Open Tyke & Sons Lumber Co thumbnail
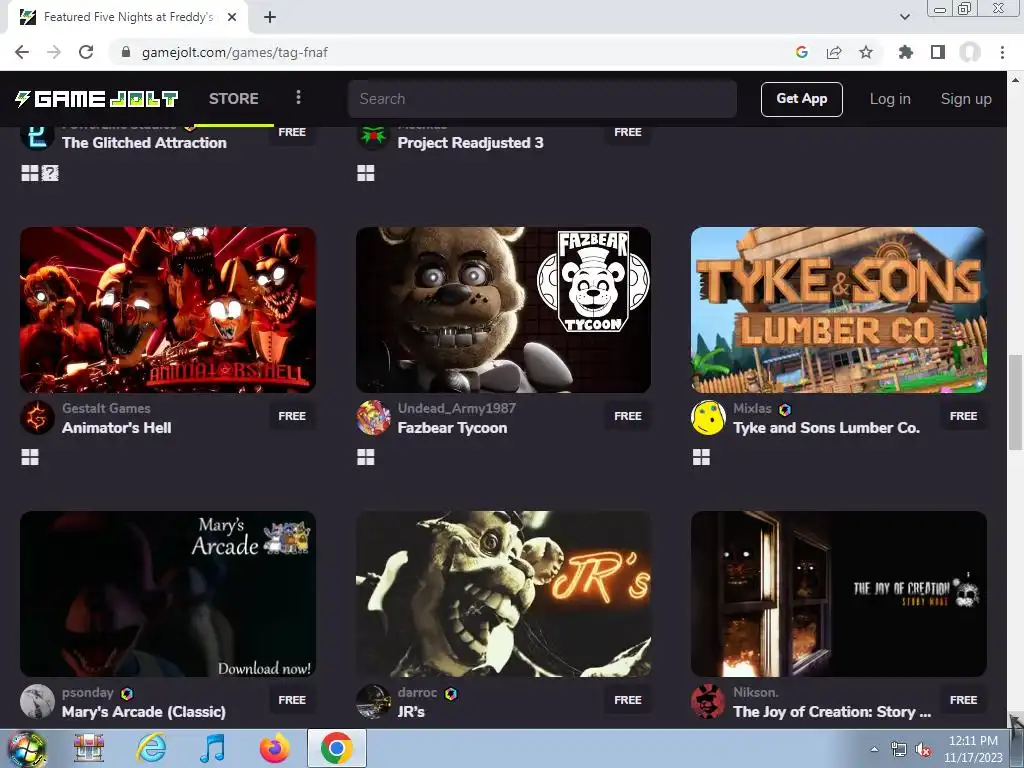Screen dimensions: 1024x768 coord(839,310)
